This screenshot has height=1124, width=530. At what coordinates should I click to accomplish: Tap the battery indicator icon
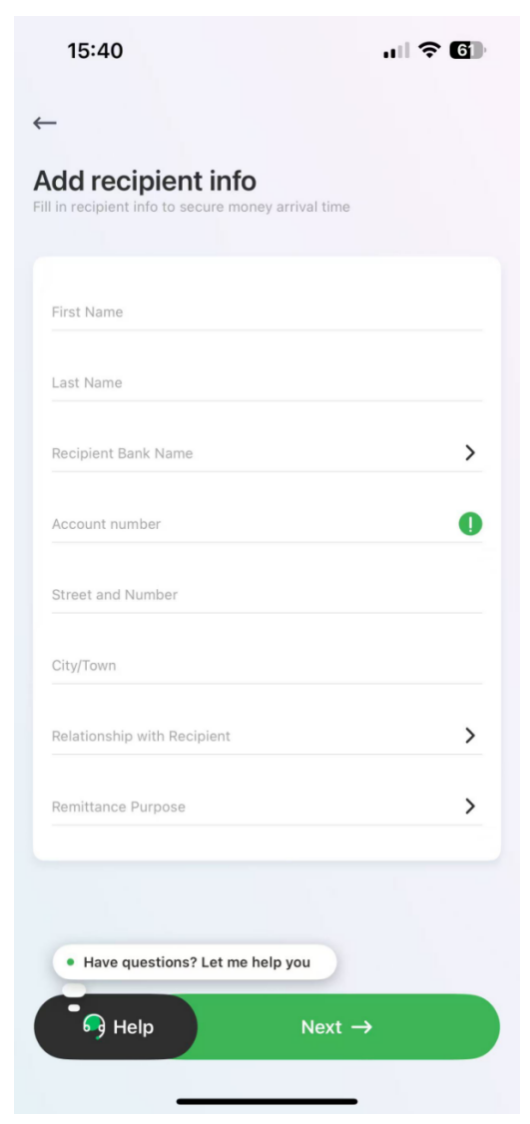click(467, 50)
